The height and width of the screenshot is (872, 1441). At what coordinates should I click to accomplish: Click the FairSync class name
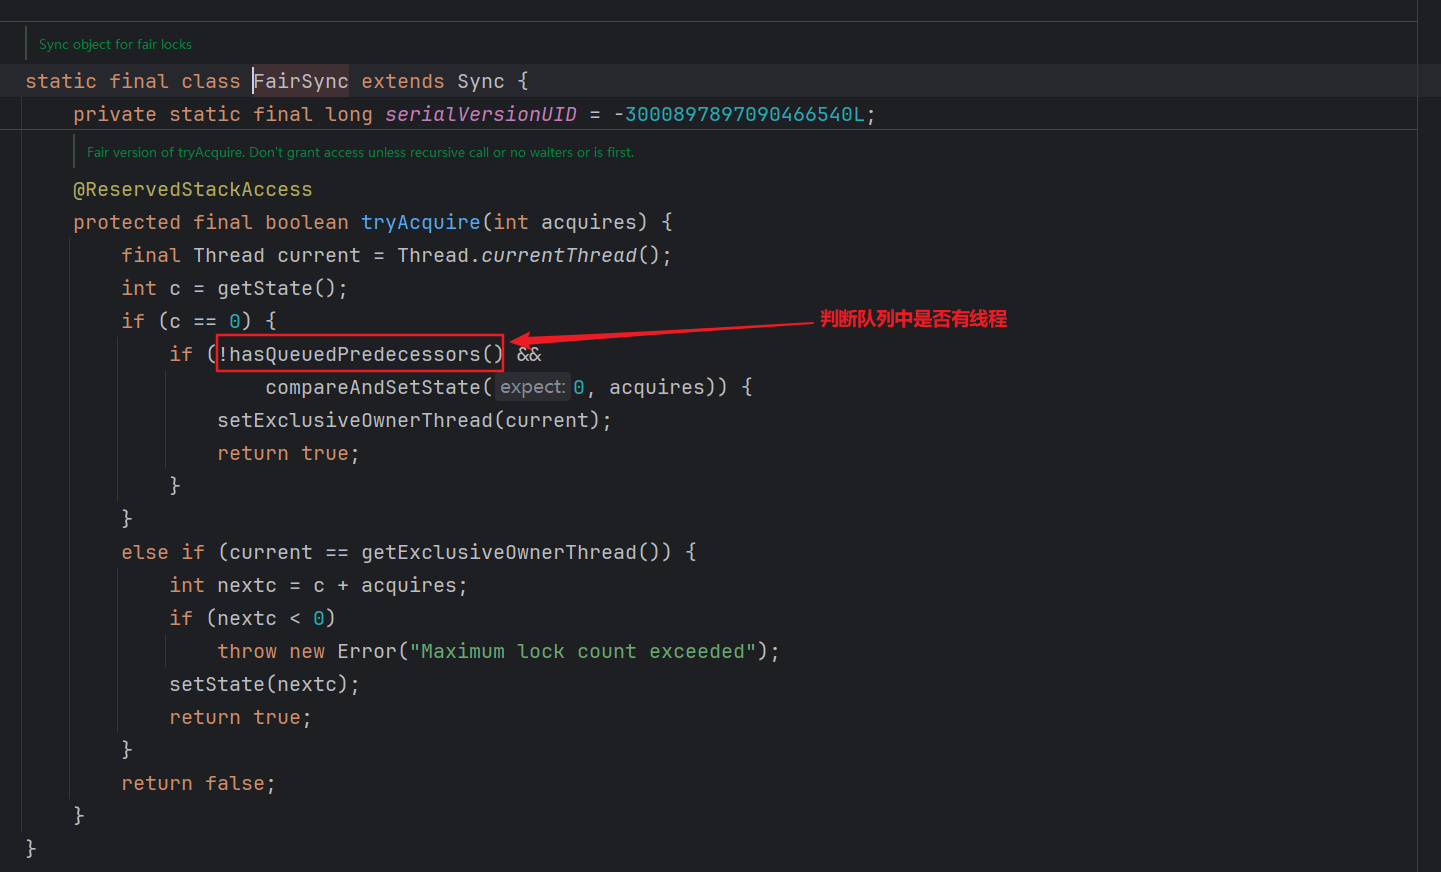click(x=301, y=81)
